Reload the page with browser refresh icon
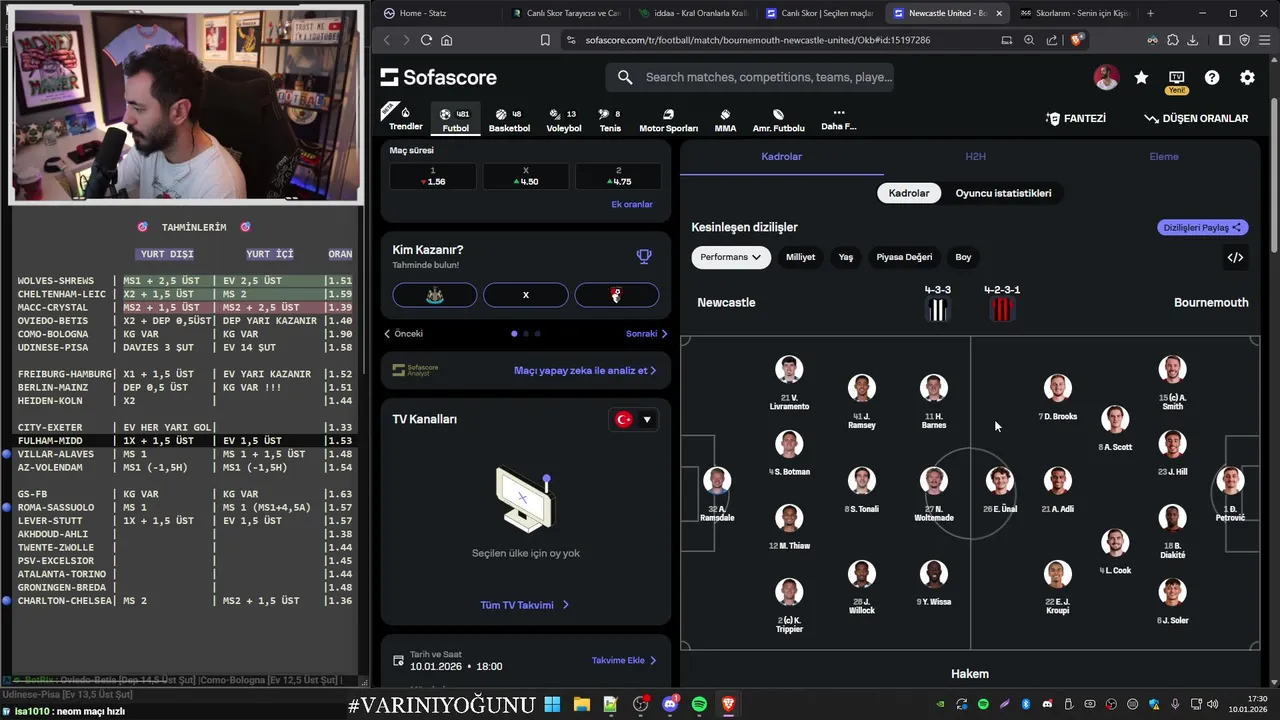Screen dimensions: 1280x720 coord(426,40)
